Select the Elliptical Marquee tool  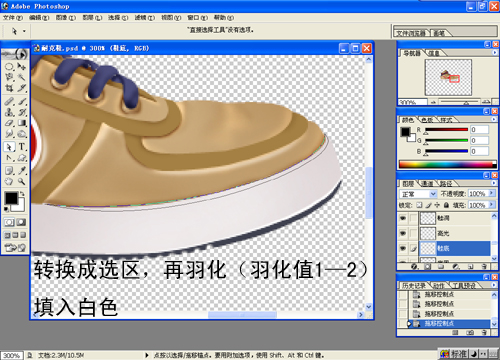point(9,67)
